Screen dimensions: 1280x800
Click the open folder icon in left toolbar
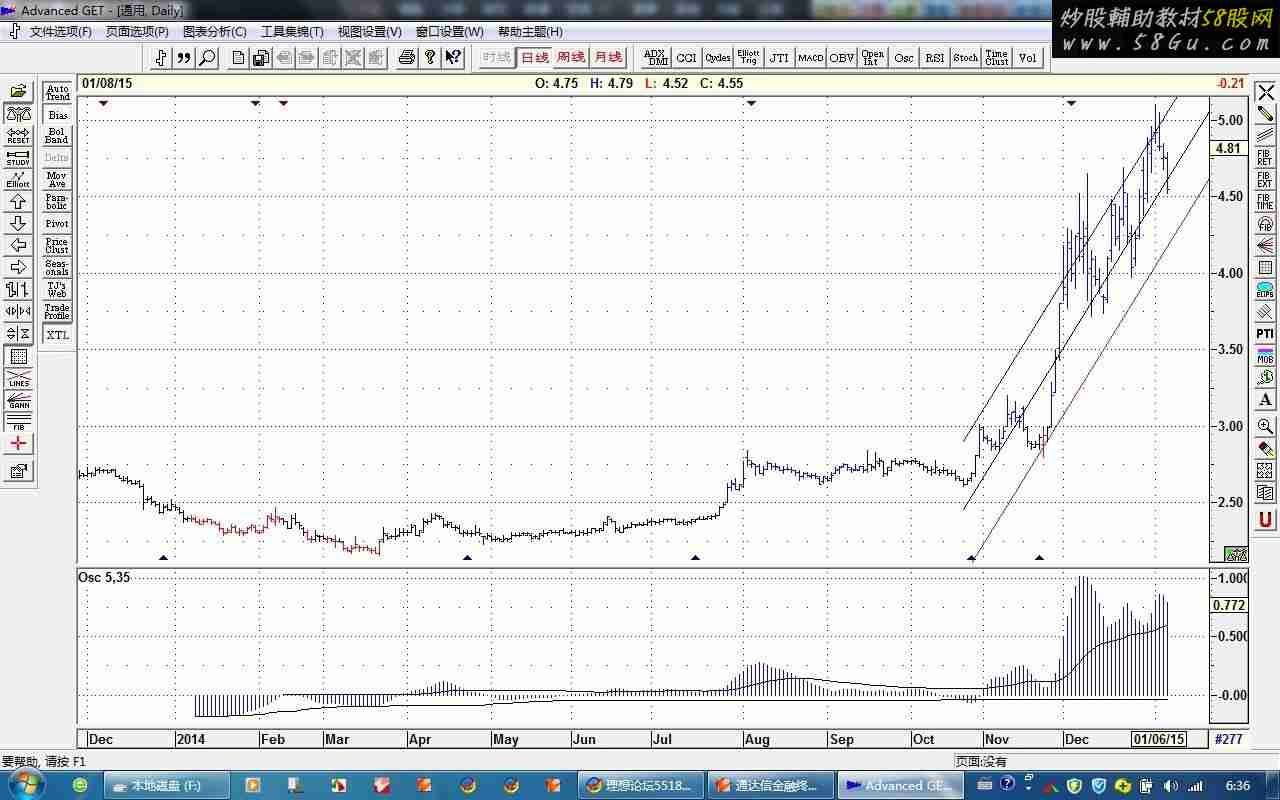coord(18,92)
